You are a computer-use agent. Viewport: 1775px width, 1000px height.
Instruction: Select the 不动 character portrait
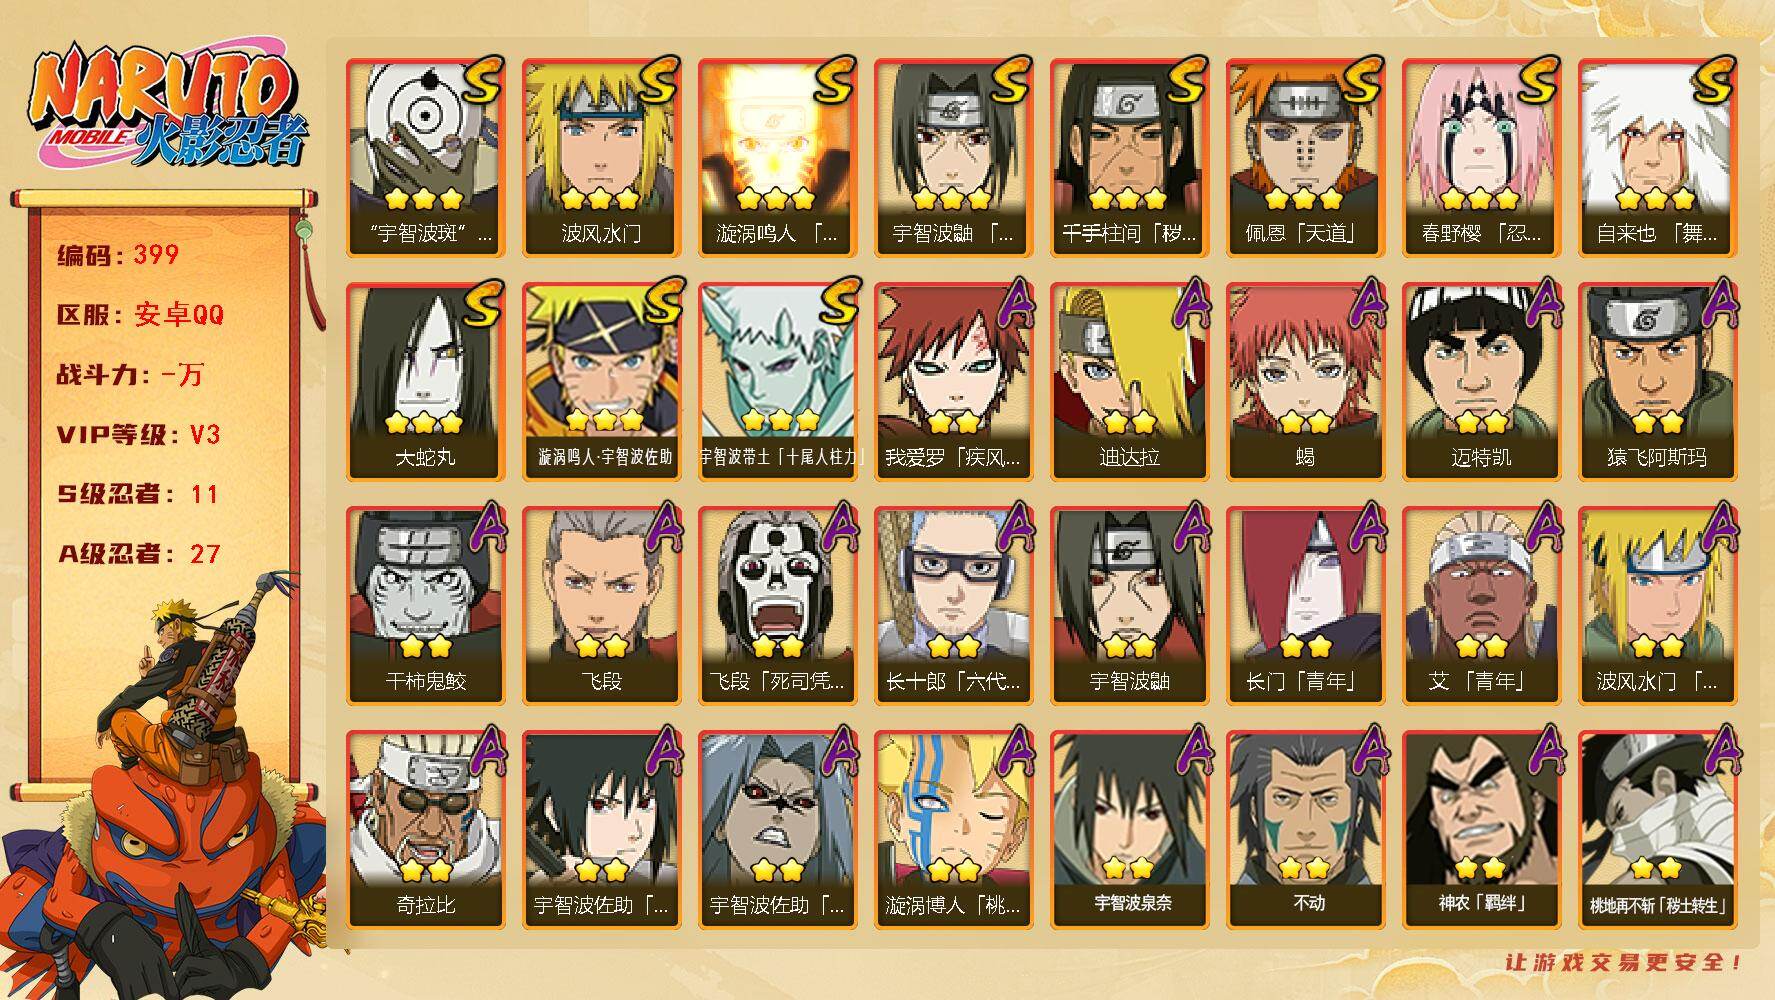tap(1306, 830)
